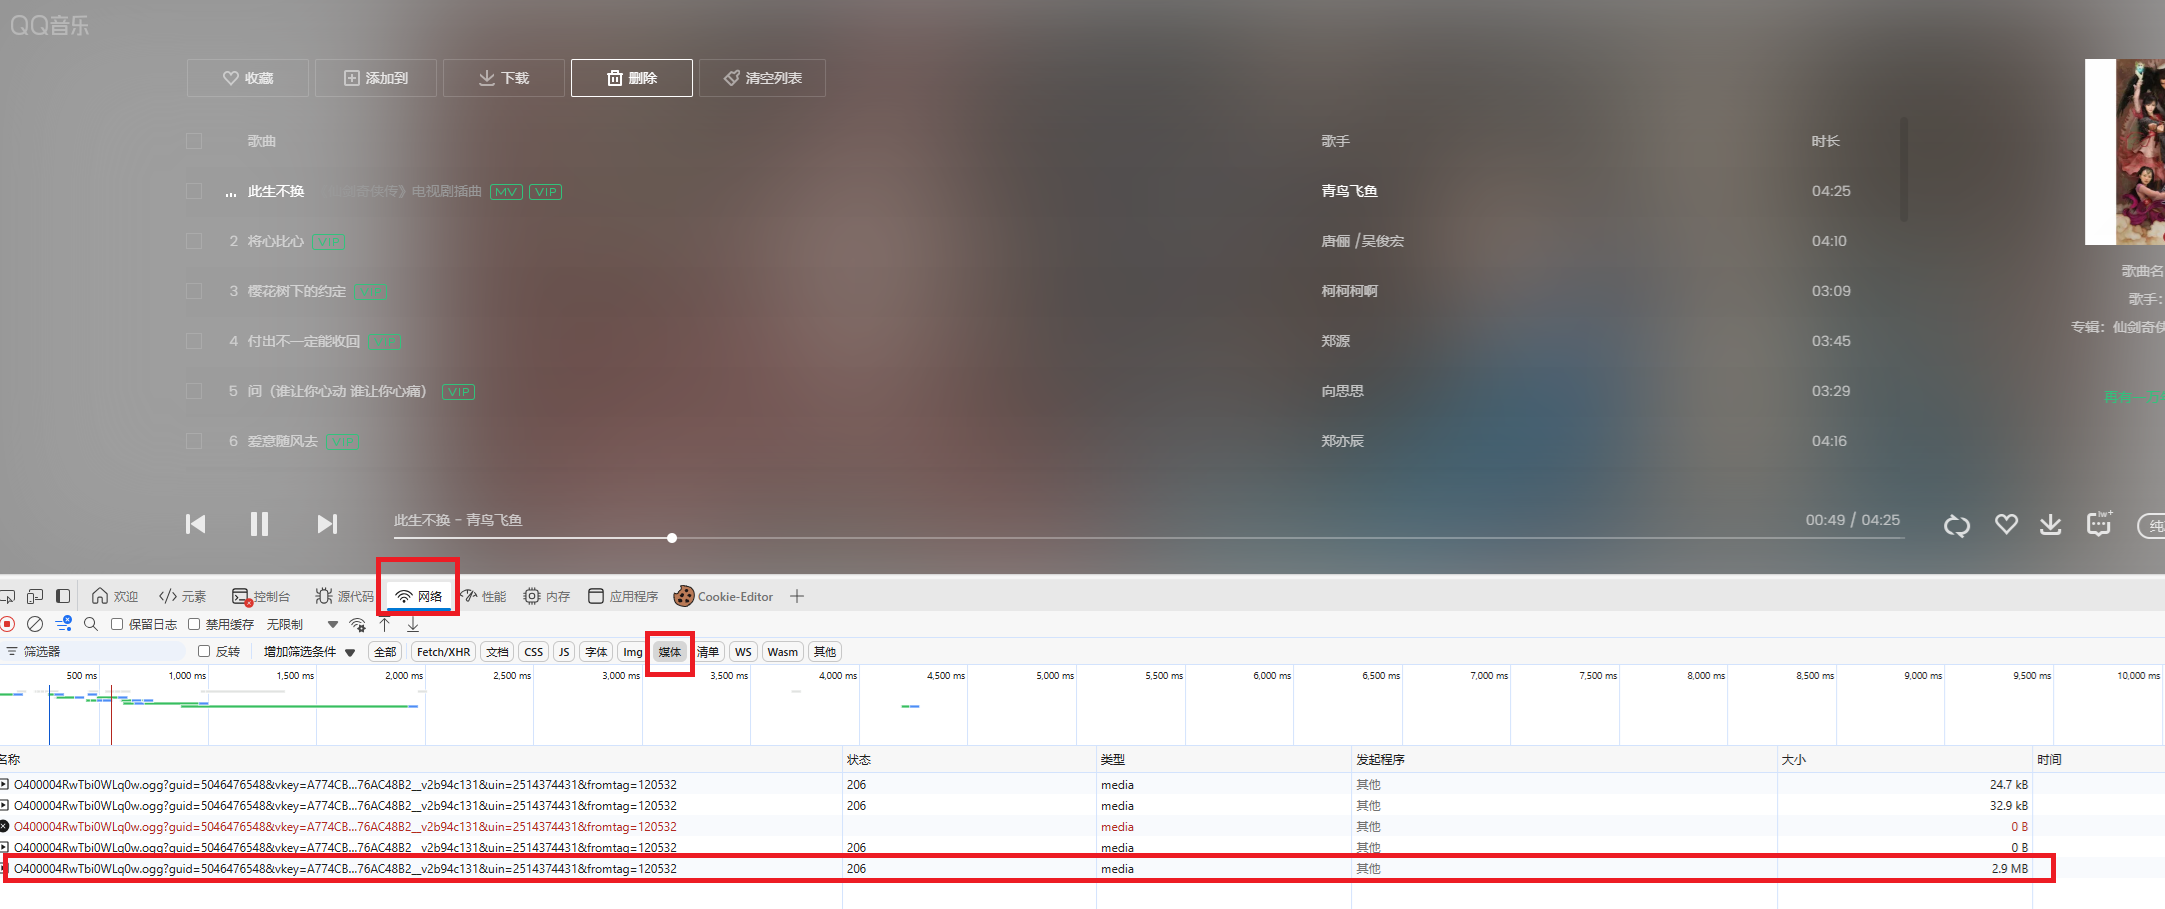2165x909 pixels.
Task: Tick the 反转 filter checkbox
Action: pos(204,651)
